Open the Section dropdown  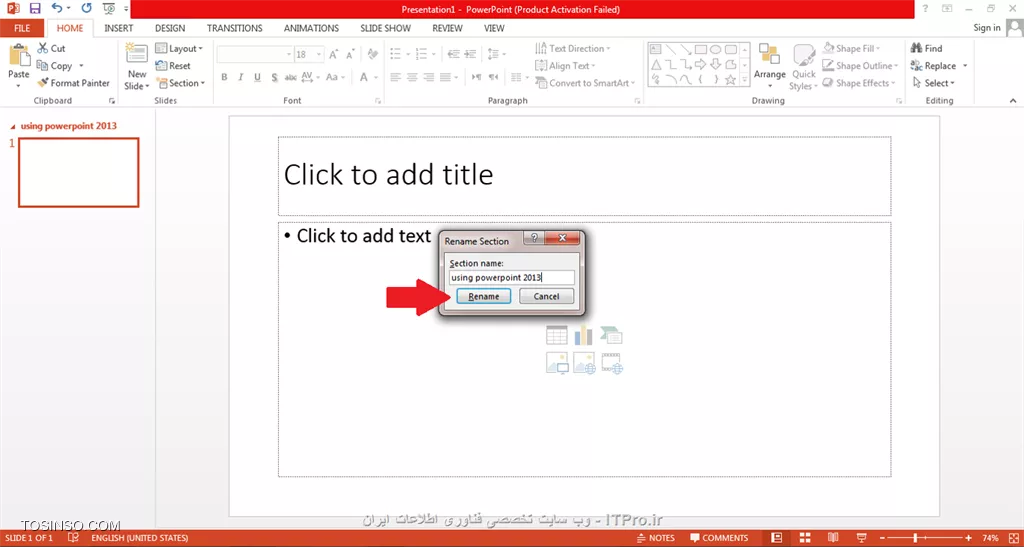click(x=180, y=83)
